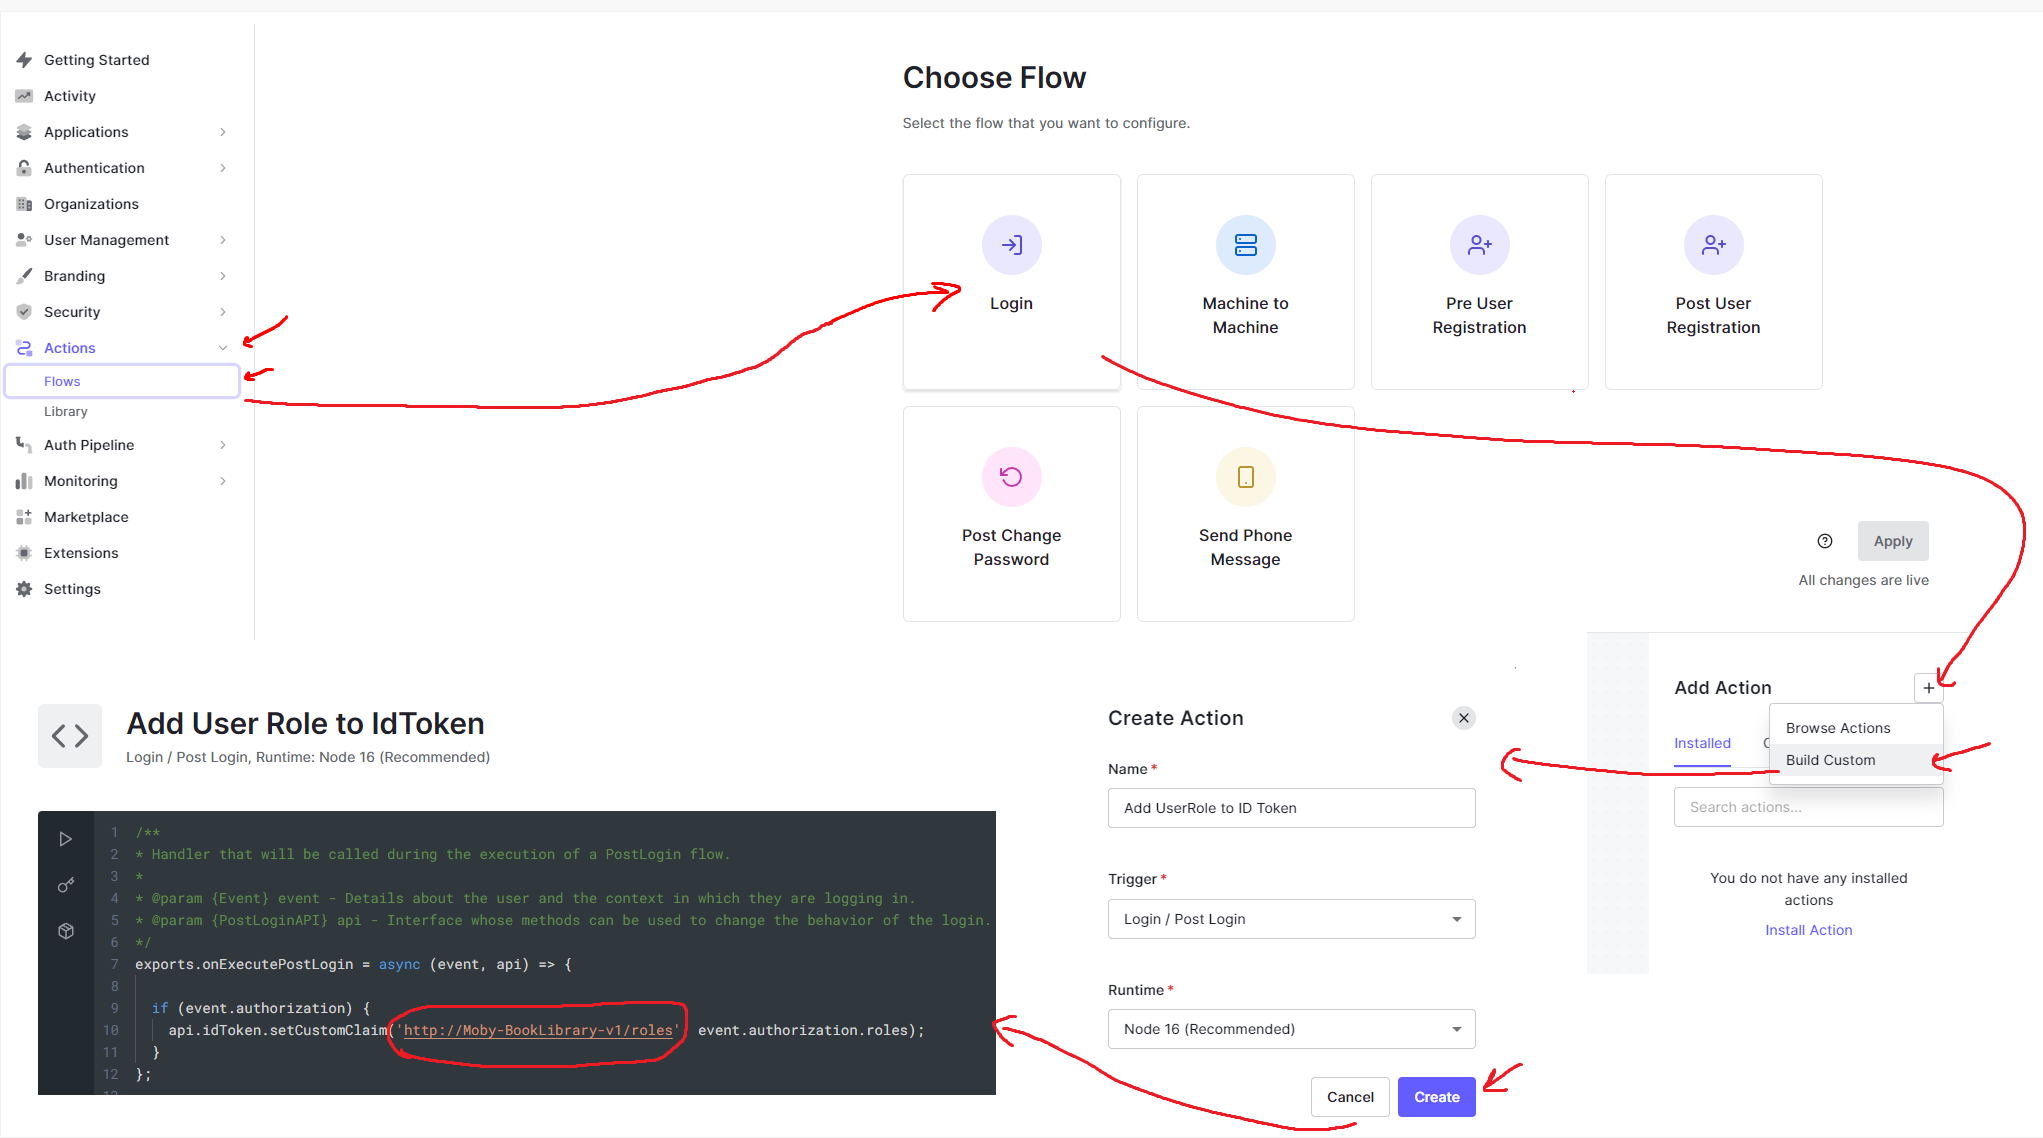Select Build Custom in Add Action menu
The width and height of the screenshot is (2043, 1138).
1833,760
